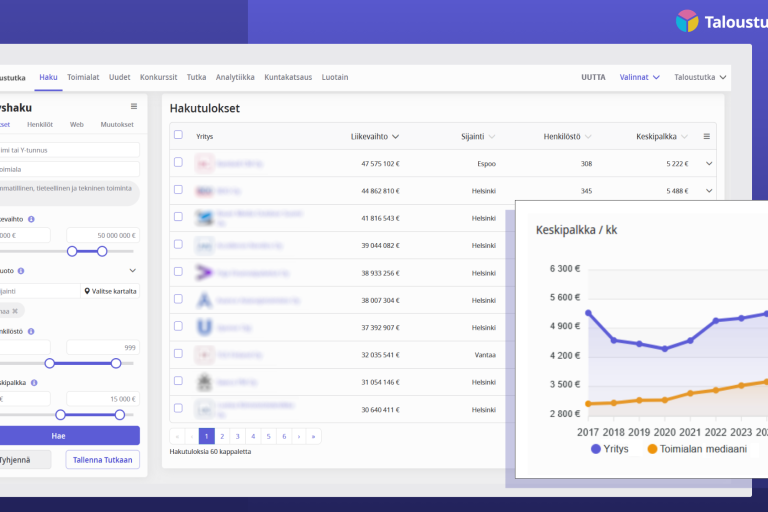Sort results by Sijainti column
The height and width of the screenshot is (512, 768).
478,136
